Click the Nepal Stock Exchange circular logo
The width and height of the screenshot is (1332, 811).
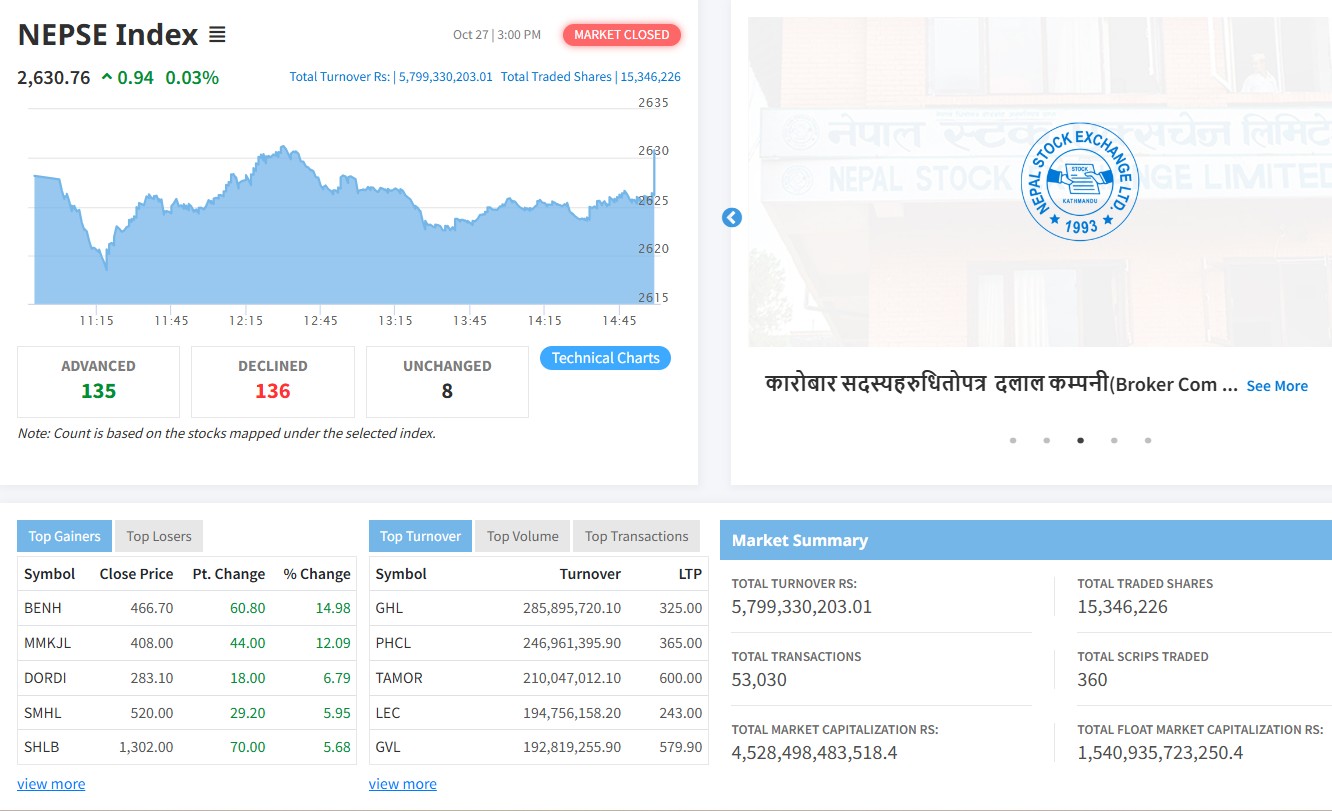tap(1081, 182)
